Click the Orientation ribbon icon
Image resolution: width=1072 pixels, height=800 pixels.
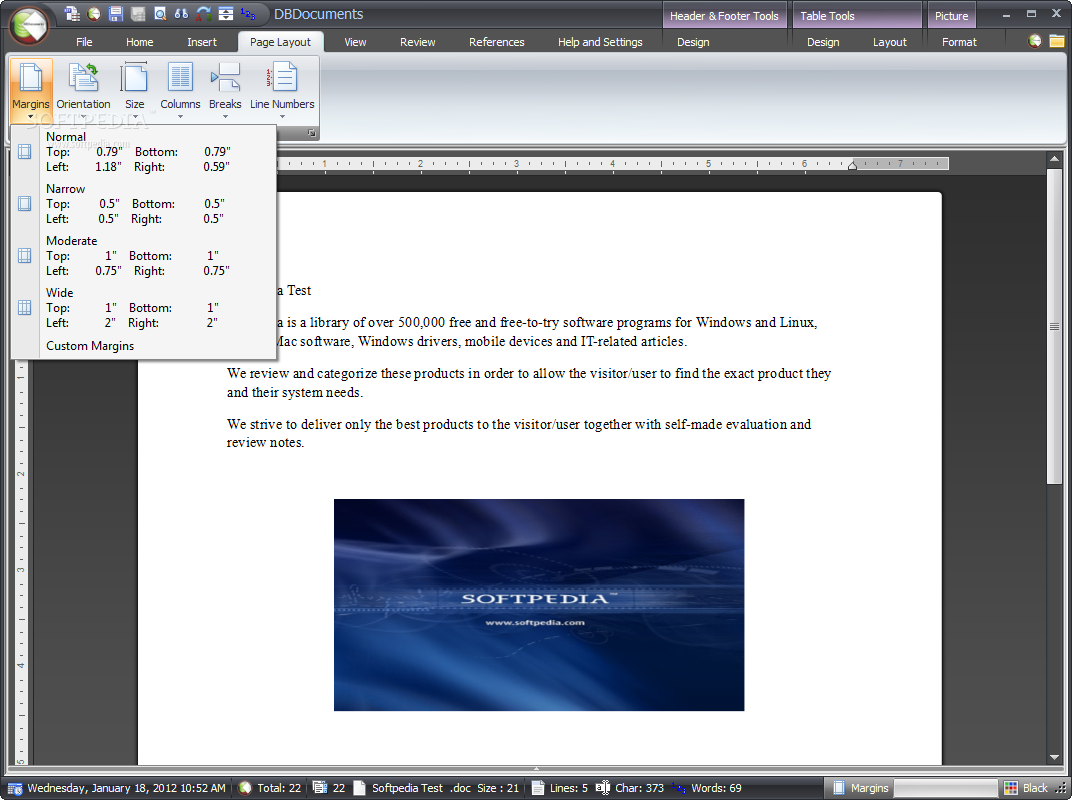click(x=83, y=77)
